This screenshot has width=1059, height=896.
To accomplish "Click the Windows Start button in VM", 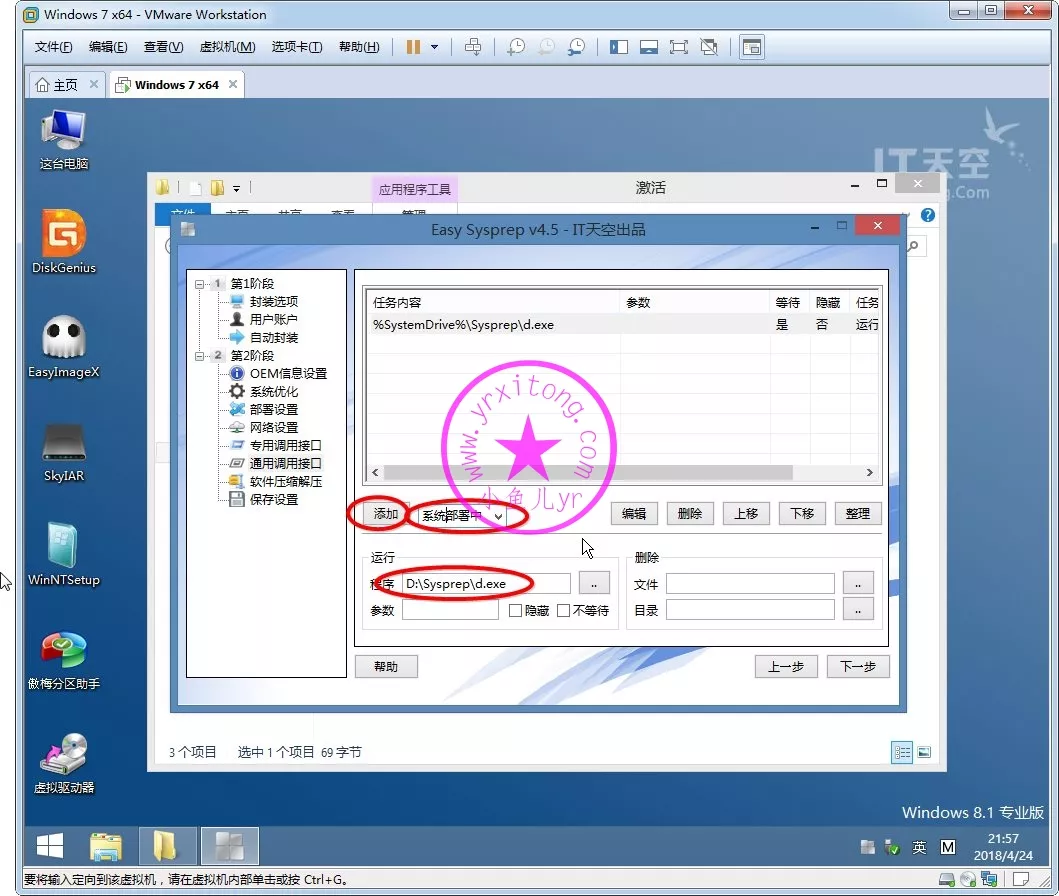I will coord(50,846).
